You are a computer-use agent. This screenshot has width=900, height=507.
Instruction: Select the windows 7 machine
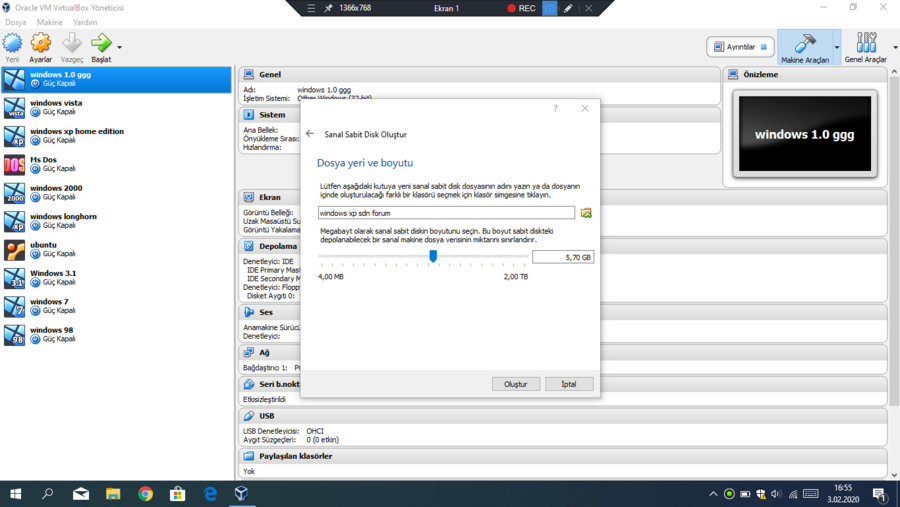coord(116,306)
